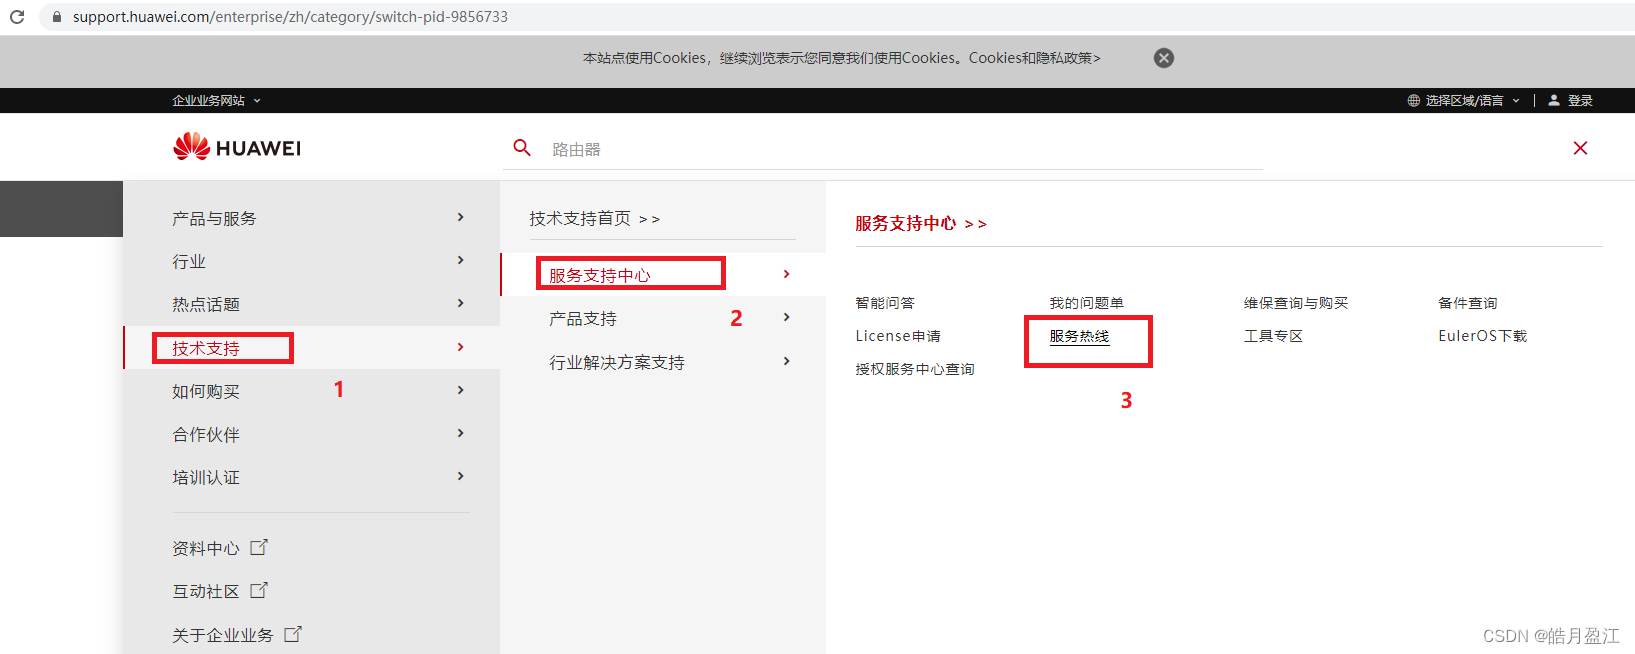Screen dimensions: 1635x654
Task: Go to homepage via the Huawei logo
Action: point(237,148)
